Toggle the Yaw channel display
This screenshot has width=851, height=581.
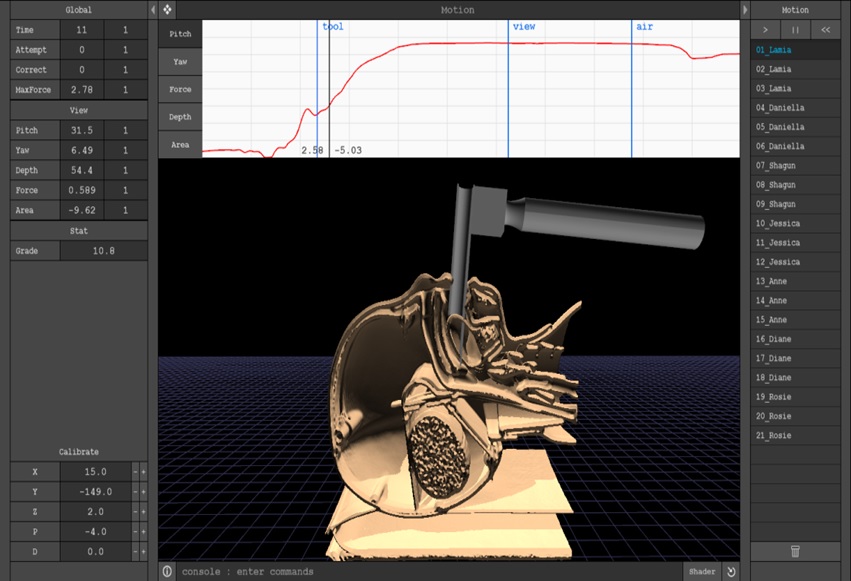tap(178, 61)
